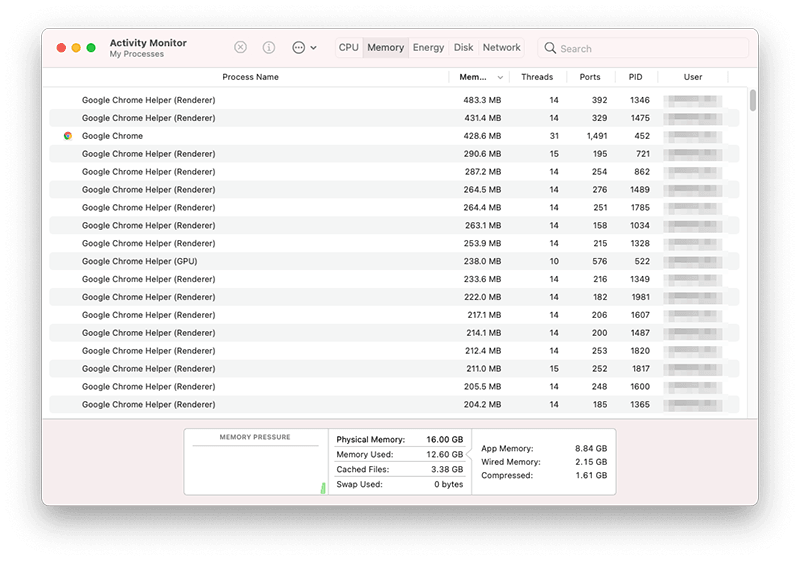Image resolution: width=800 pixels, height=561 pixels.
Task: Click the green zoom window button
Action: [x=91, y=48]
